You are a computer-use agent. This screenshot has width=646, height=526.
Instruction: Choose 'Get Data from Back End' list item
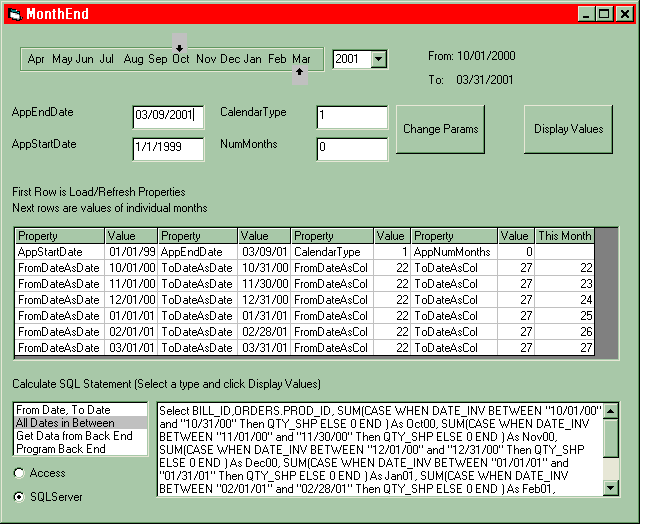click(x=81, y=436)
